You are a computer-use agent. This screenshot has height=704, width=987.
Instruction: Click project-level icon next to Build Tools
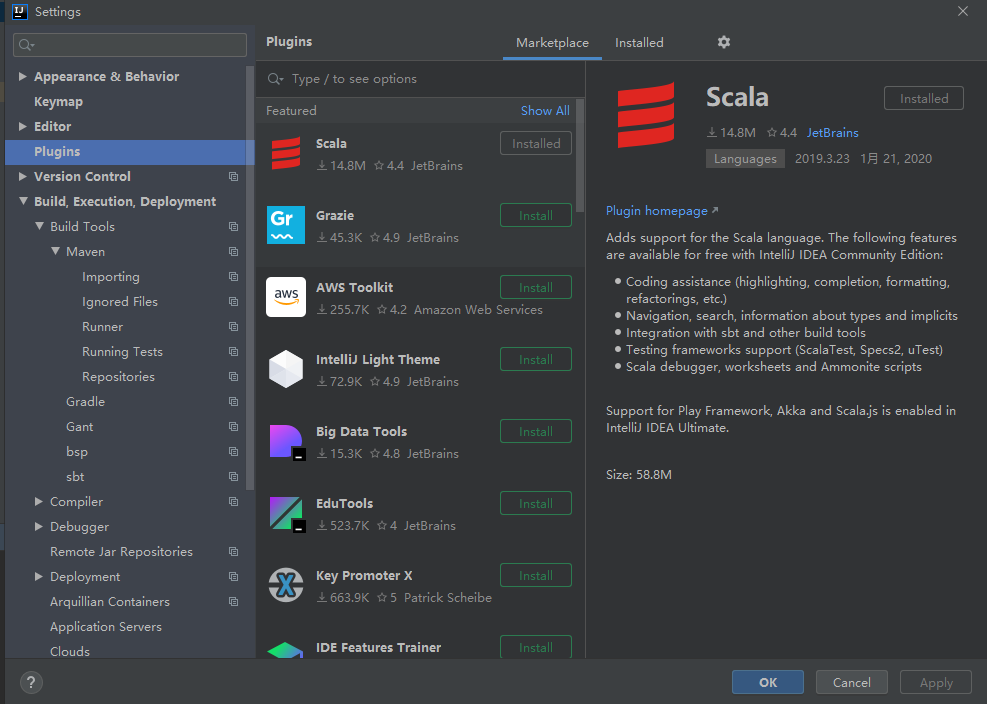(x=234, y=226)
